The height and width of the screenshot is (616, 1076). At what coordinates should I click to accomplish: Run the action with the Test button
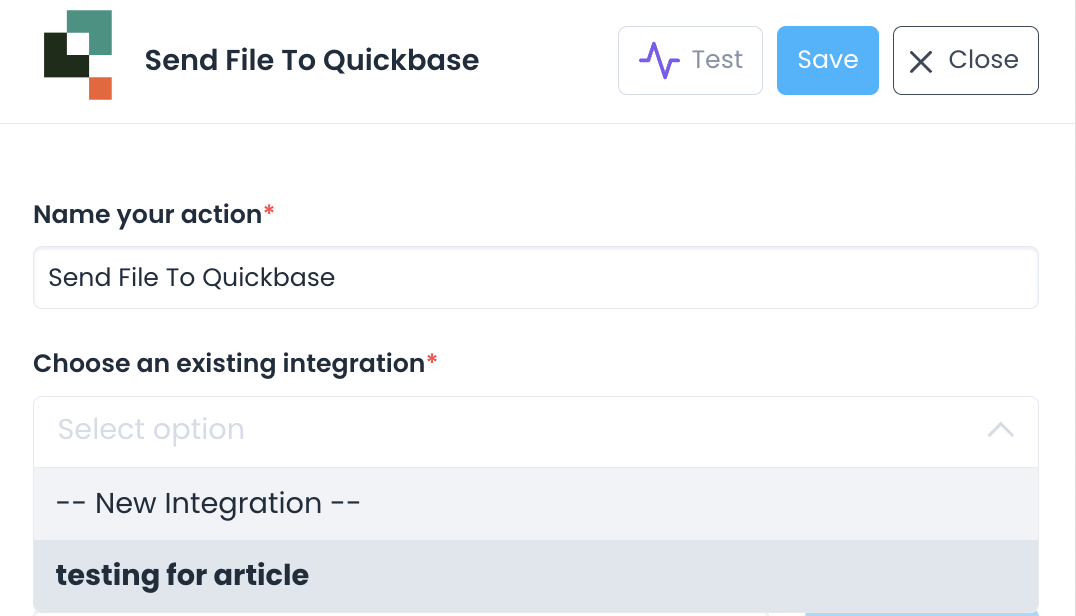691,60
